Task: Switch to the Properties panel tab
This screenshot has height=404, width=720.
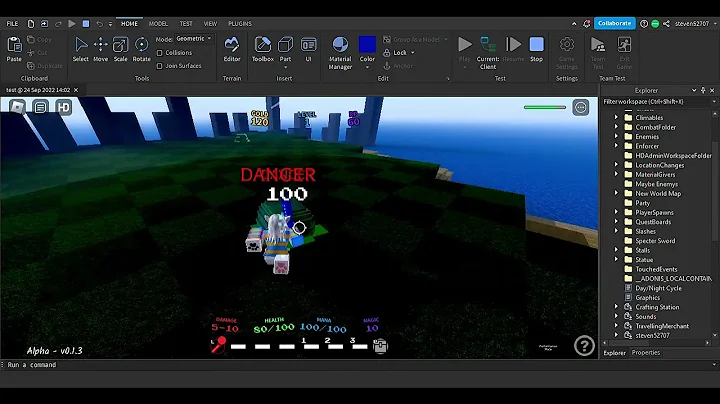Action: pyautogui.click(x=646, y=353)
